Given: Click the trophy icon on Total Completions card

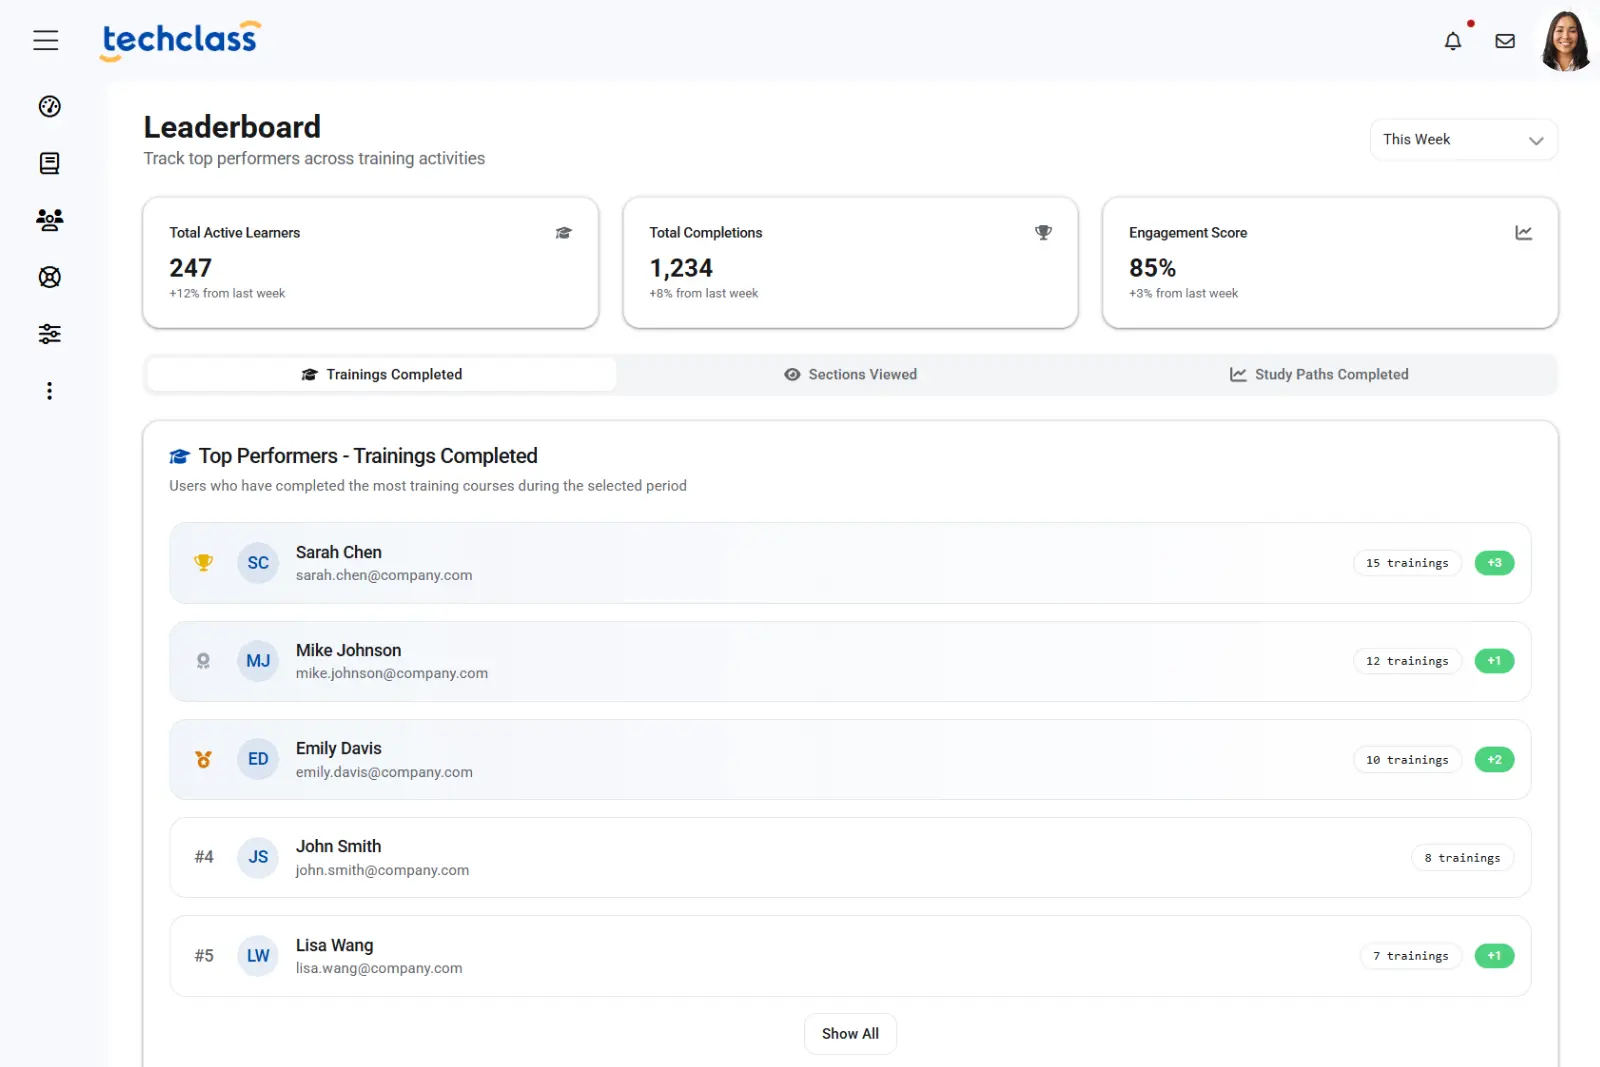Looking at the screenshot, I should point(1043,232).
